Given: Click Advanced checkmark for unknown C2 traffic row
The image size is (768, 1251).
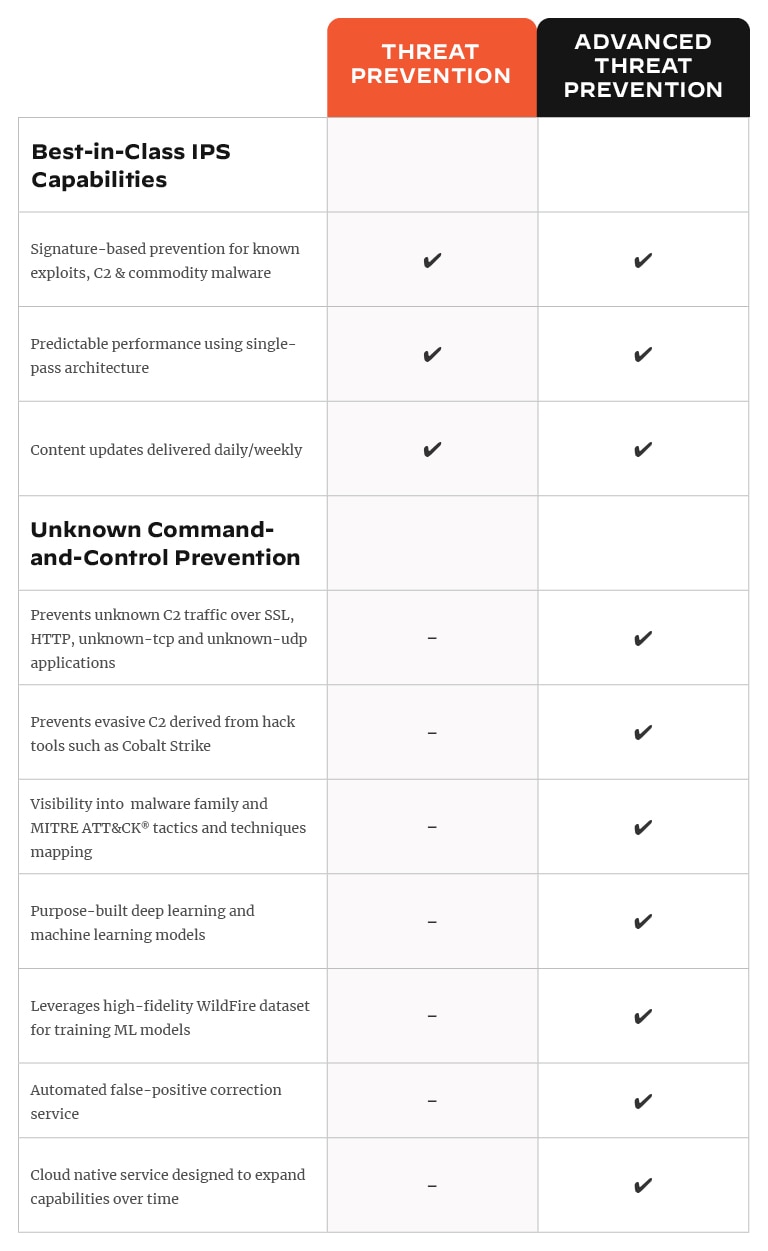Looking at the screenshot, I should [x=643, y=638].
